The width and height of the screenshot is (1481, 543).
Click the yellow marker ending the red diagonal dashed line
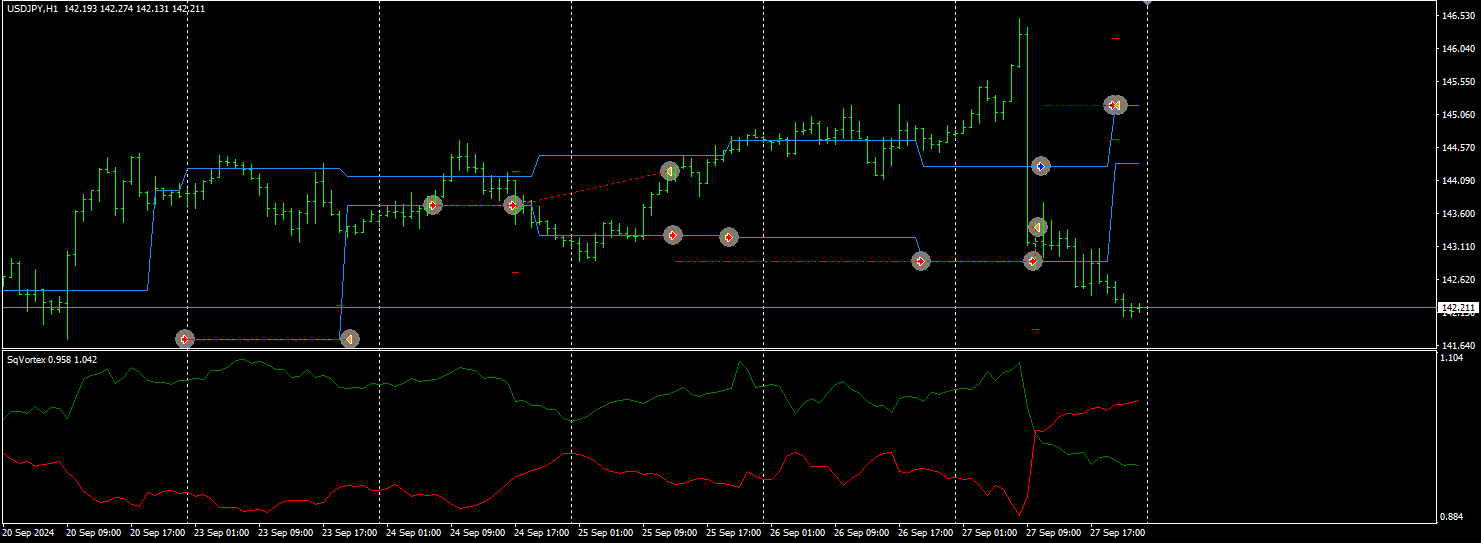[670, 171]
